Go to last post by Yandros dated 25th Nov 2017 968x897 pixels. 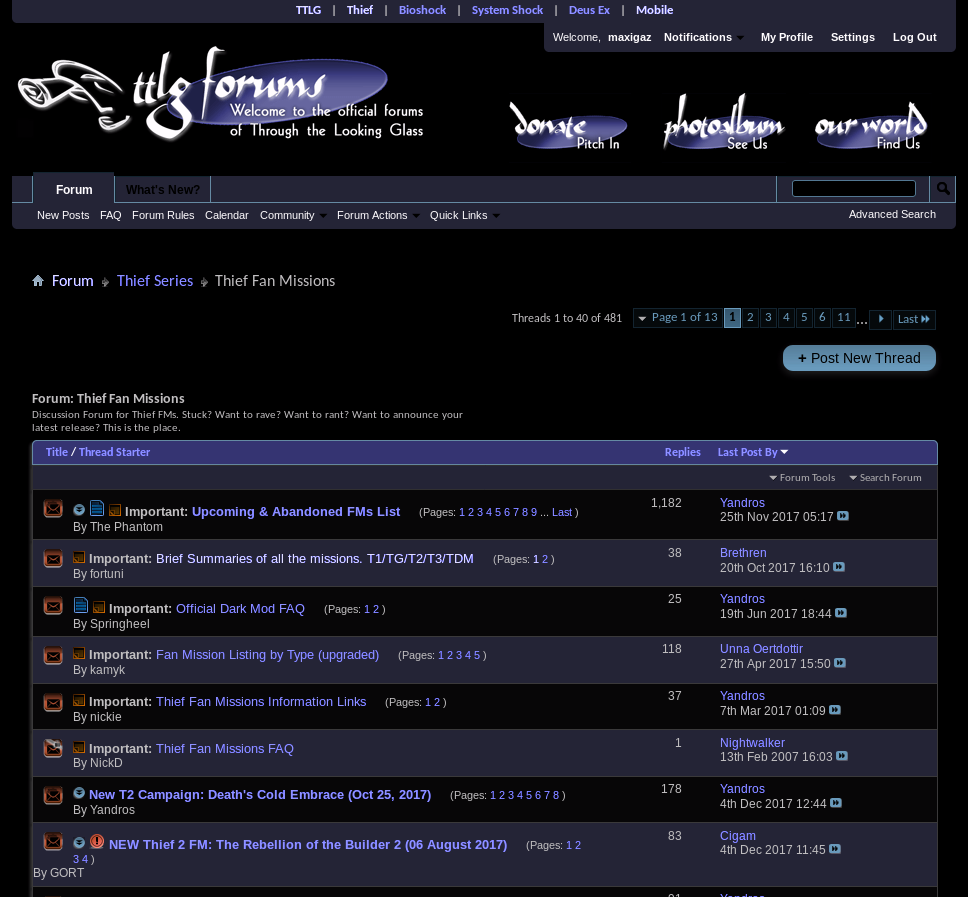click(843, 516)
